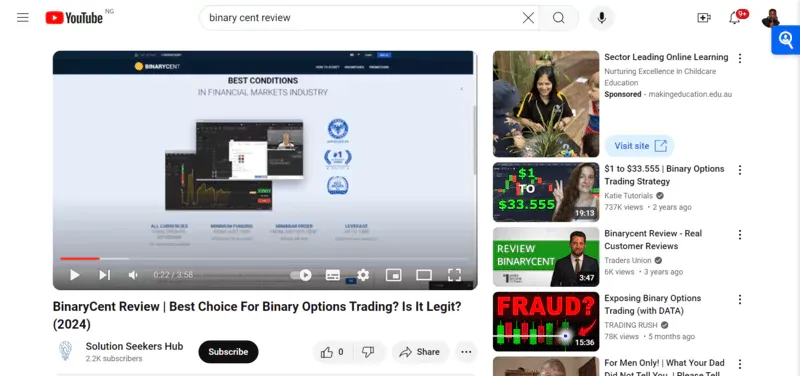Image resolution: width=800 pixels, height=376 pixels.
Task: Go to YouTube home via logo
Action: click(x=74, y=18)
